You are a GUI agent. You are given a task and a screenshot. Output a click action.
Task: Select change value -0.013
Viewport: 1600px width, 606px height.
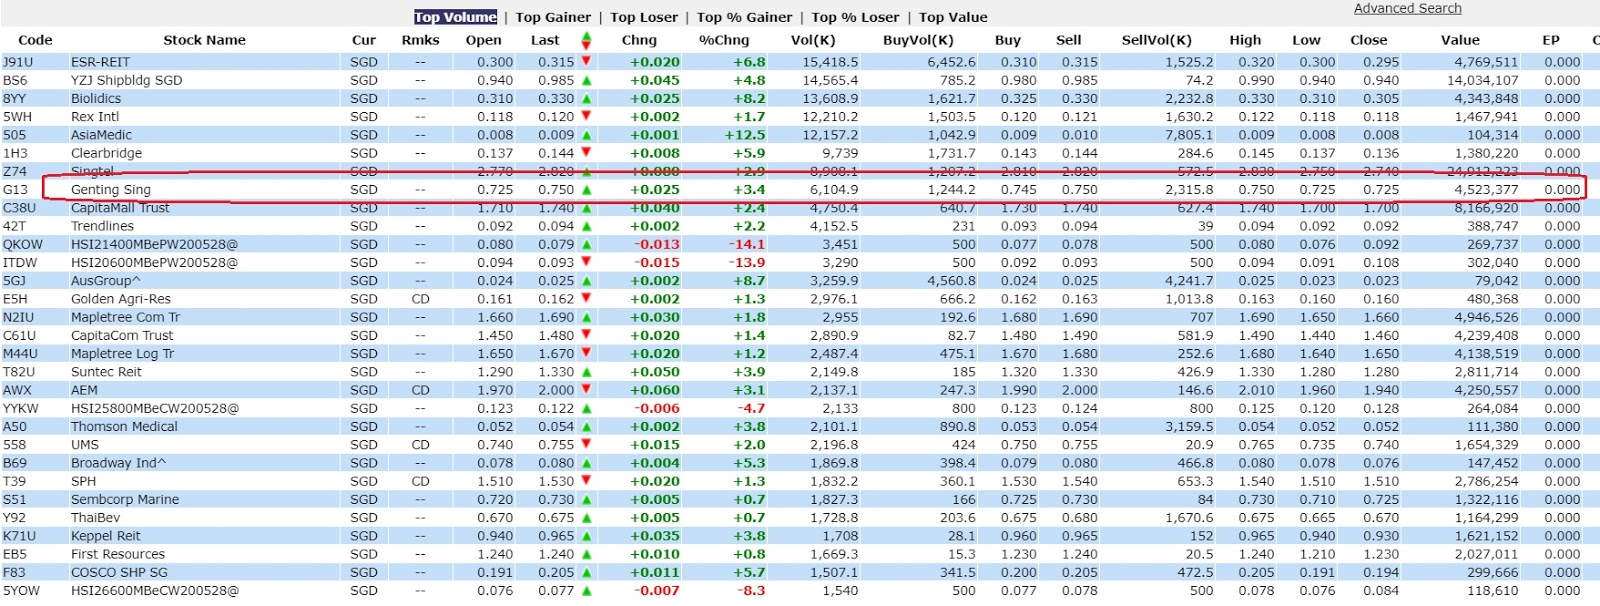coord(657,244)
